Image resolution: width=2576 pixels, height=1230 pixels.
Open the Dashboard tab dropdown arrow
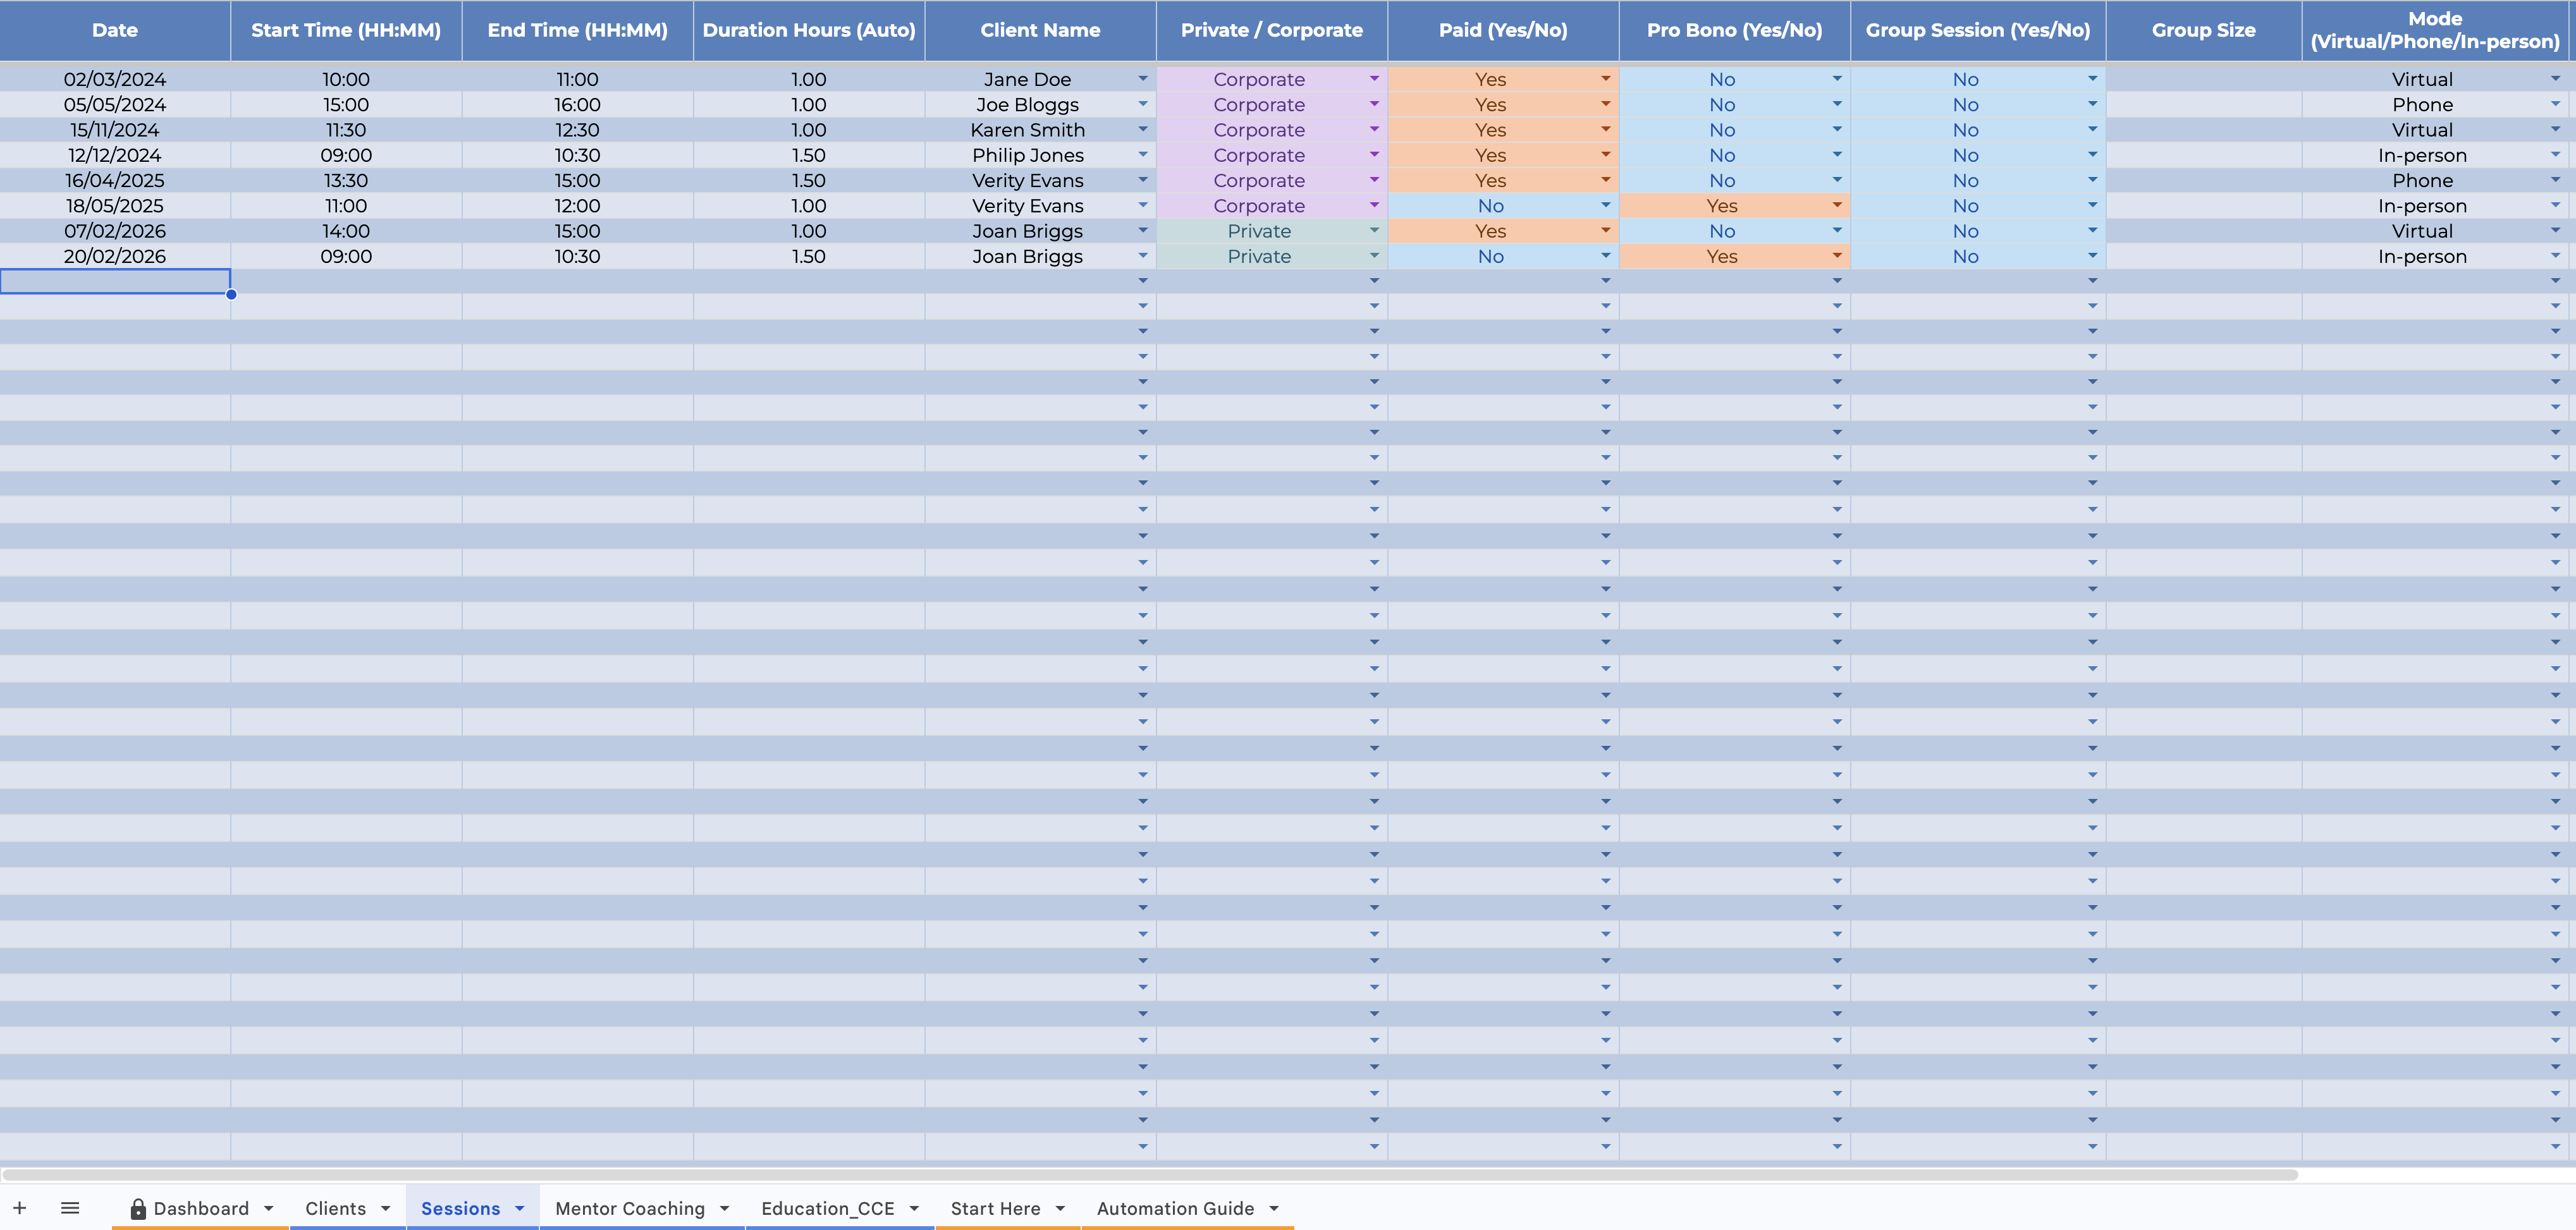(x=268, y=1208)
